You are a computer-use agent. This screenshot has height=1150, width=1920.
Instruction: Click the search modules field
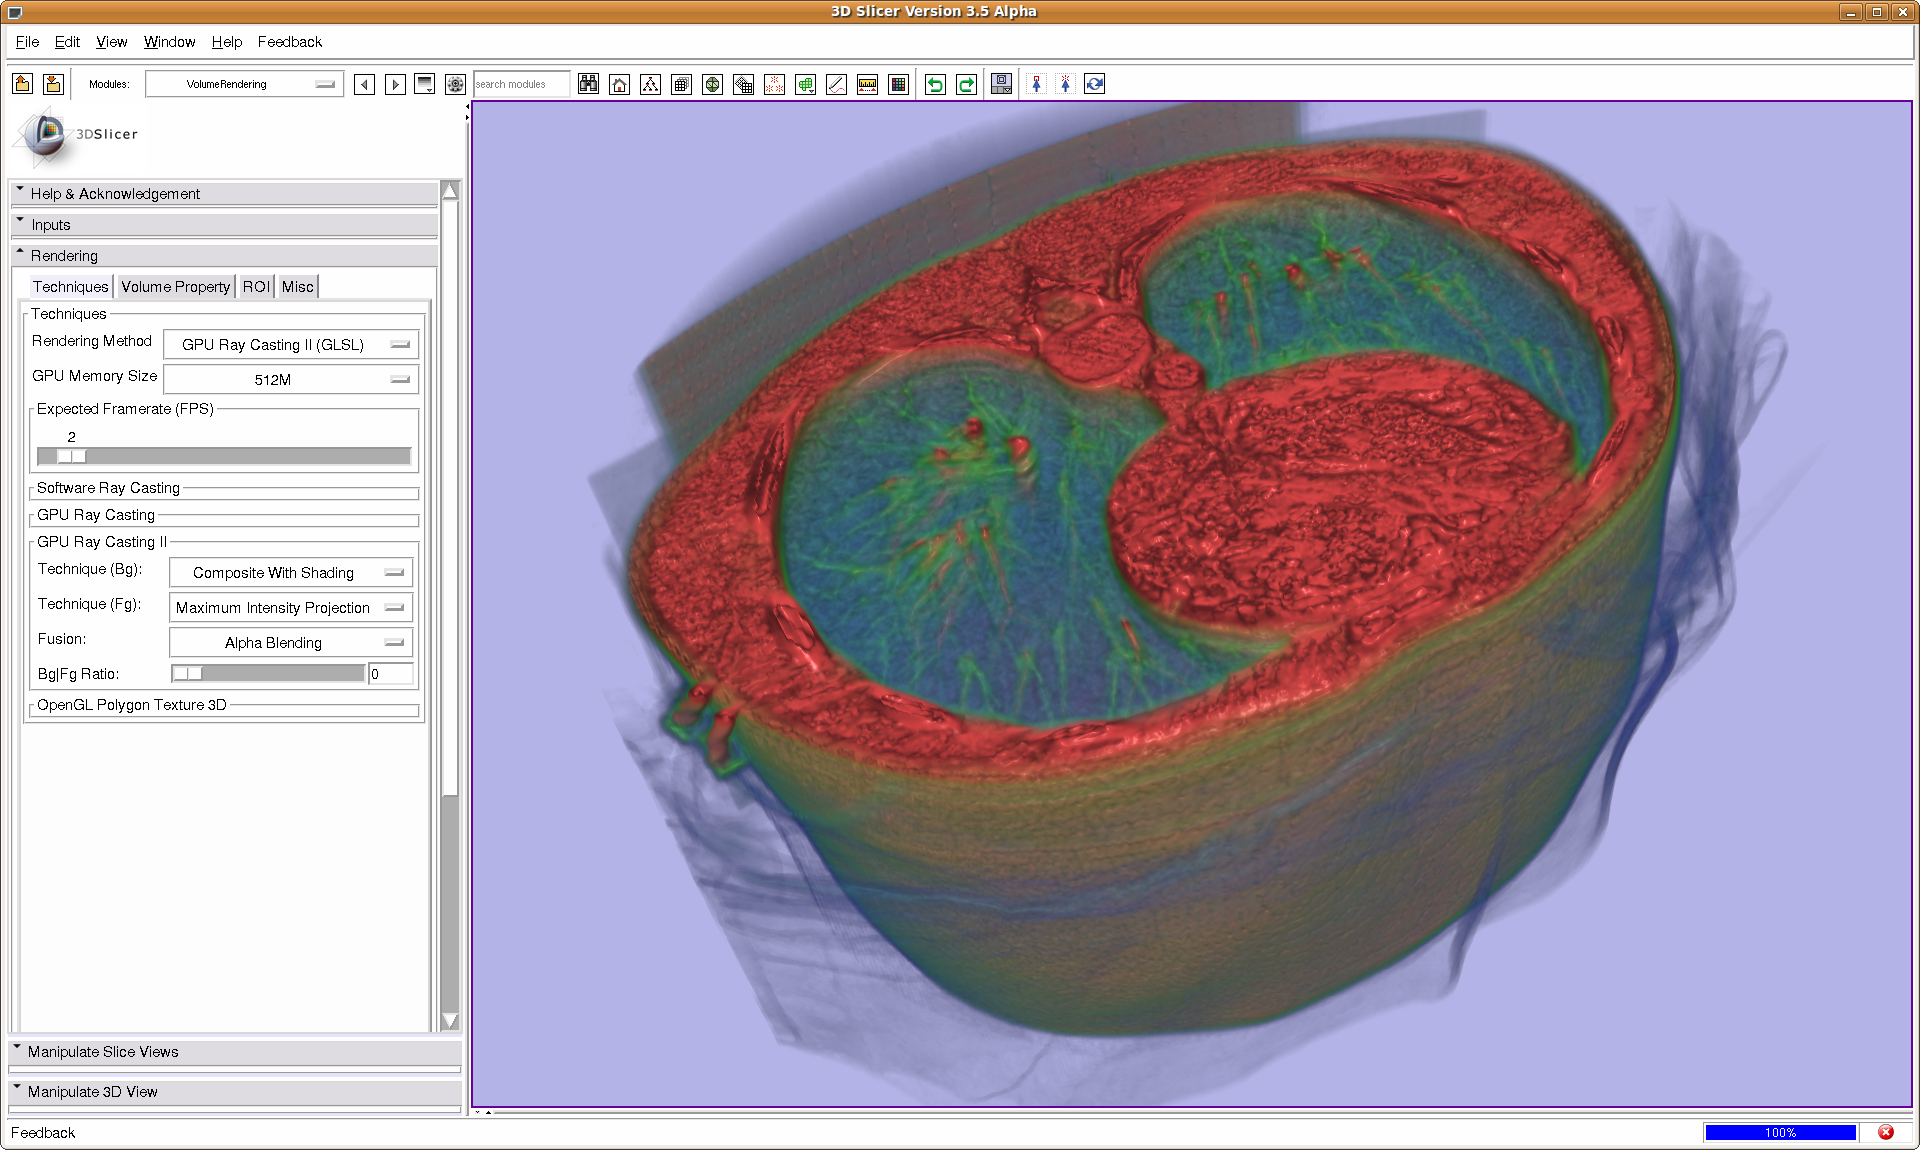click(520, 84)
